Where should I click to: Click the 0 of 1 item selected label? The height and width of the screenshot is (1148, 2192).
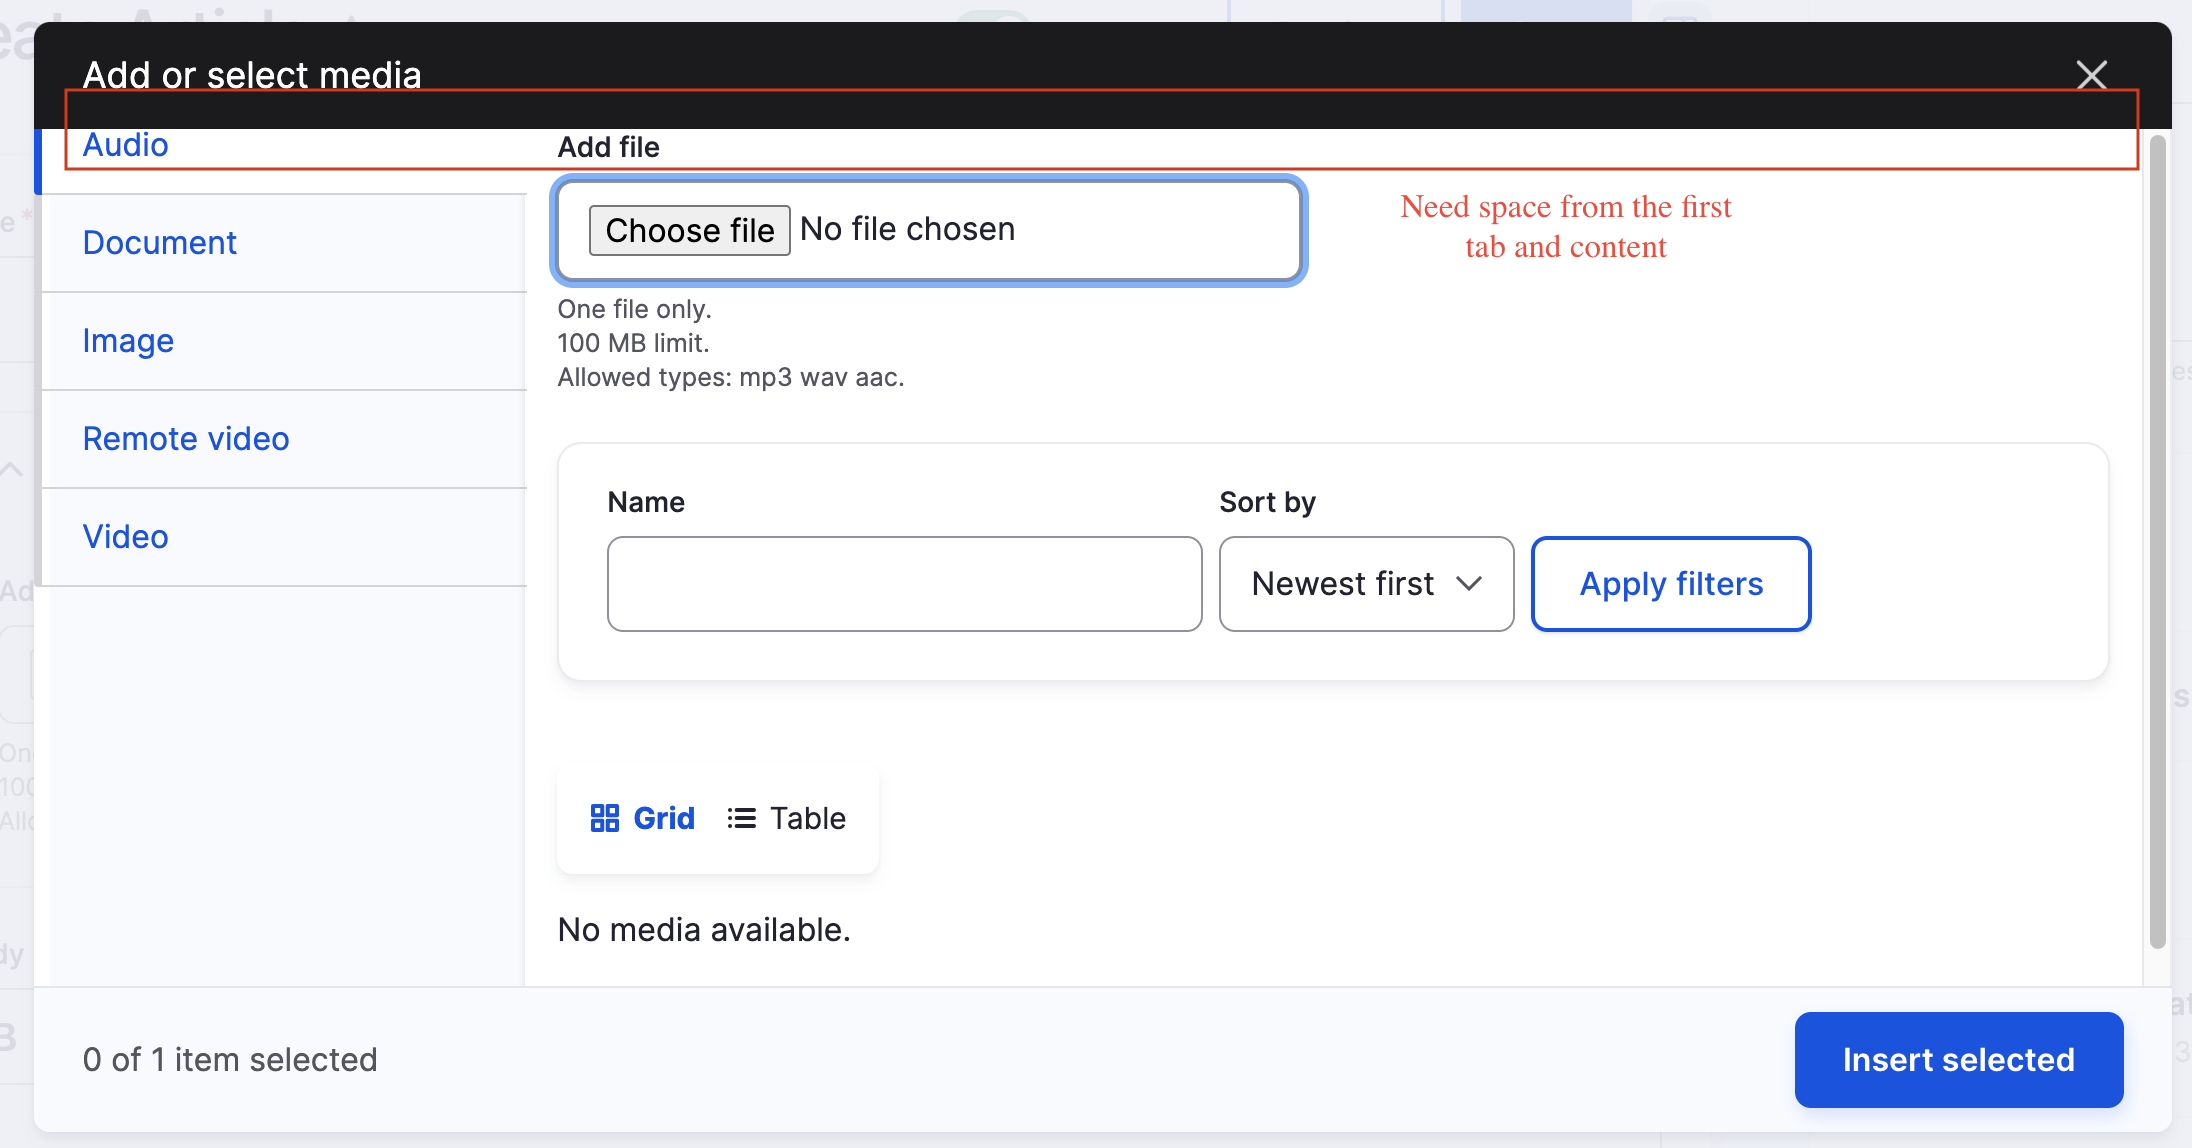coord(230,1059)
